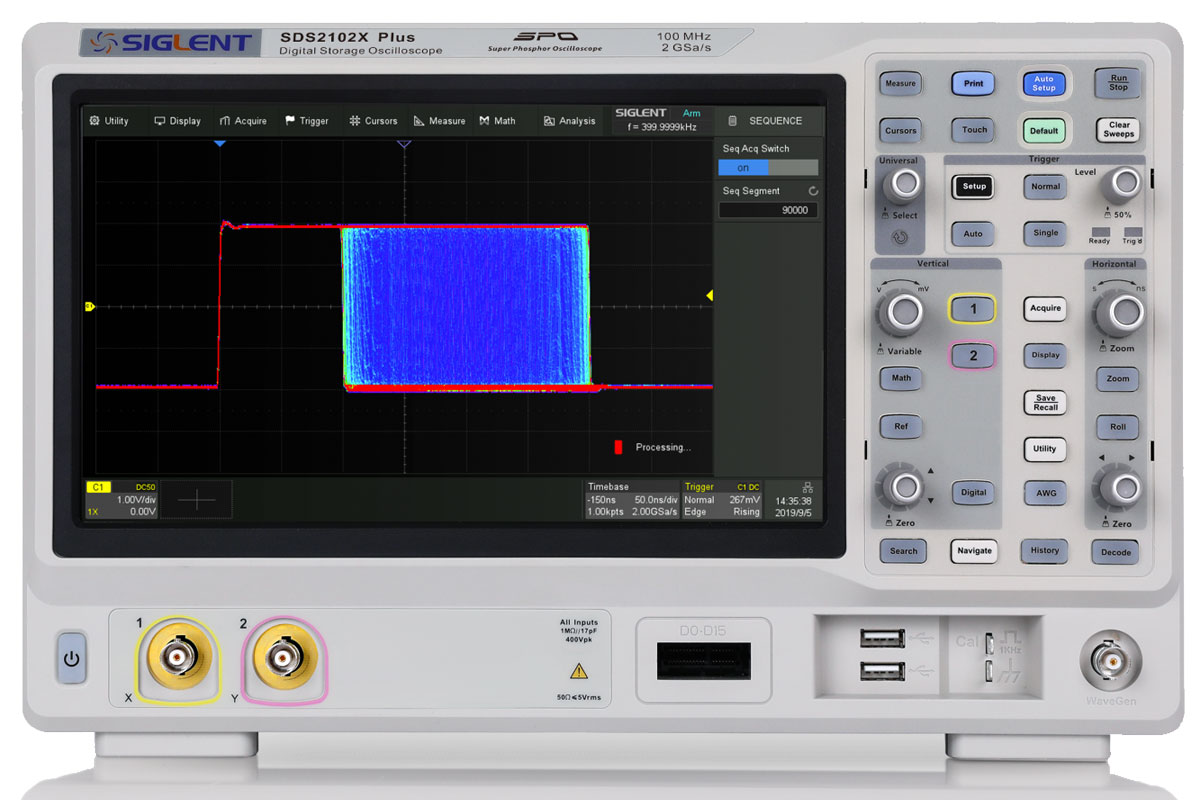Click the Decode button
The image size is (1200, 800).
click(1116, 552)
